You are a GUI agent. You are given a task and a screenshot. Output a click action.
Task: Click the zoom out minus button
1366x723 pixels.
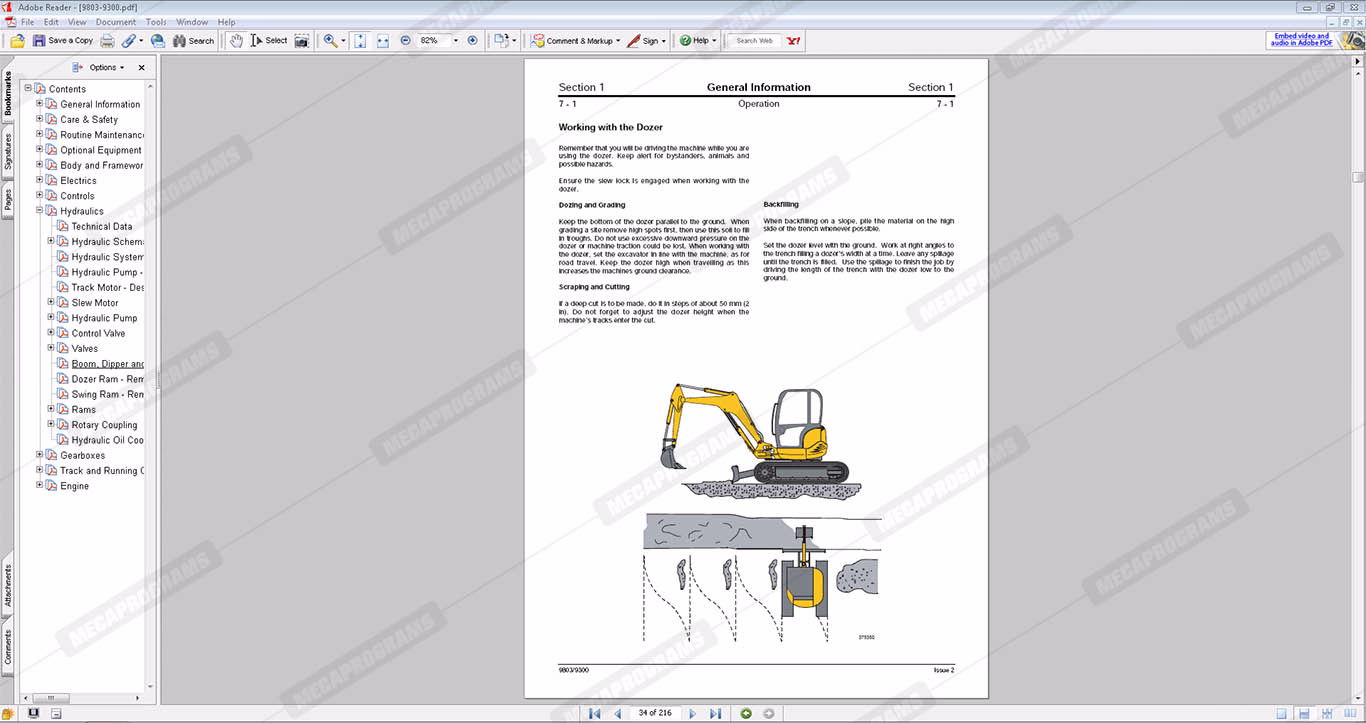click(405, 41)
